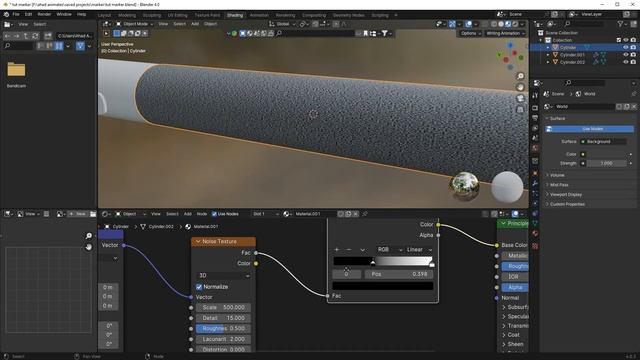
Task: Disable Cylinder.002 render camera icon
Action: tap(633, 62)
